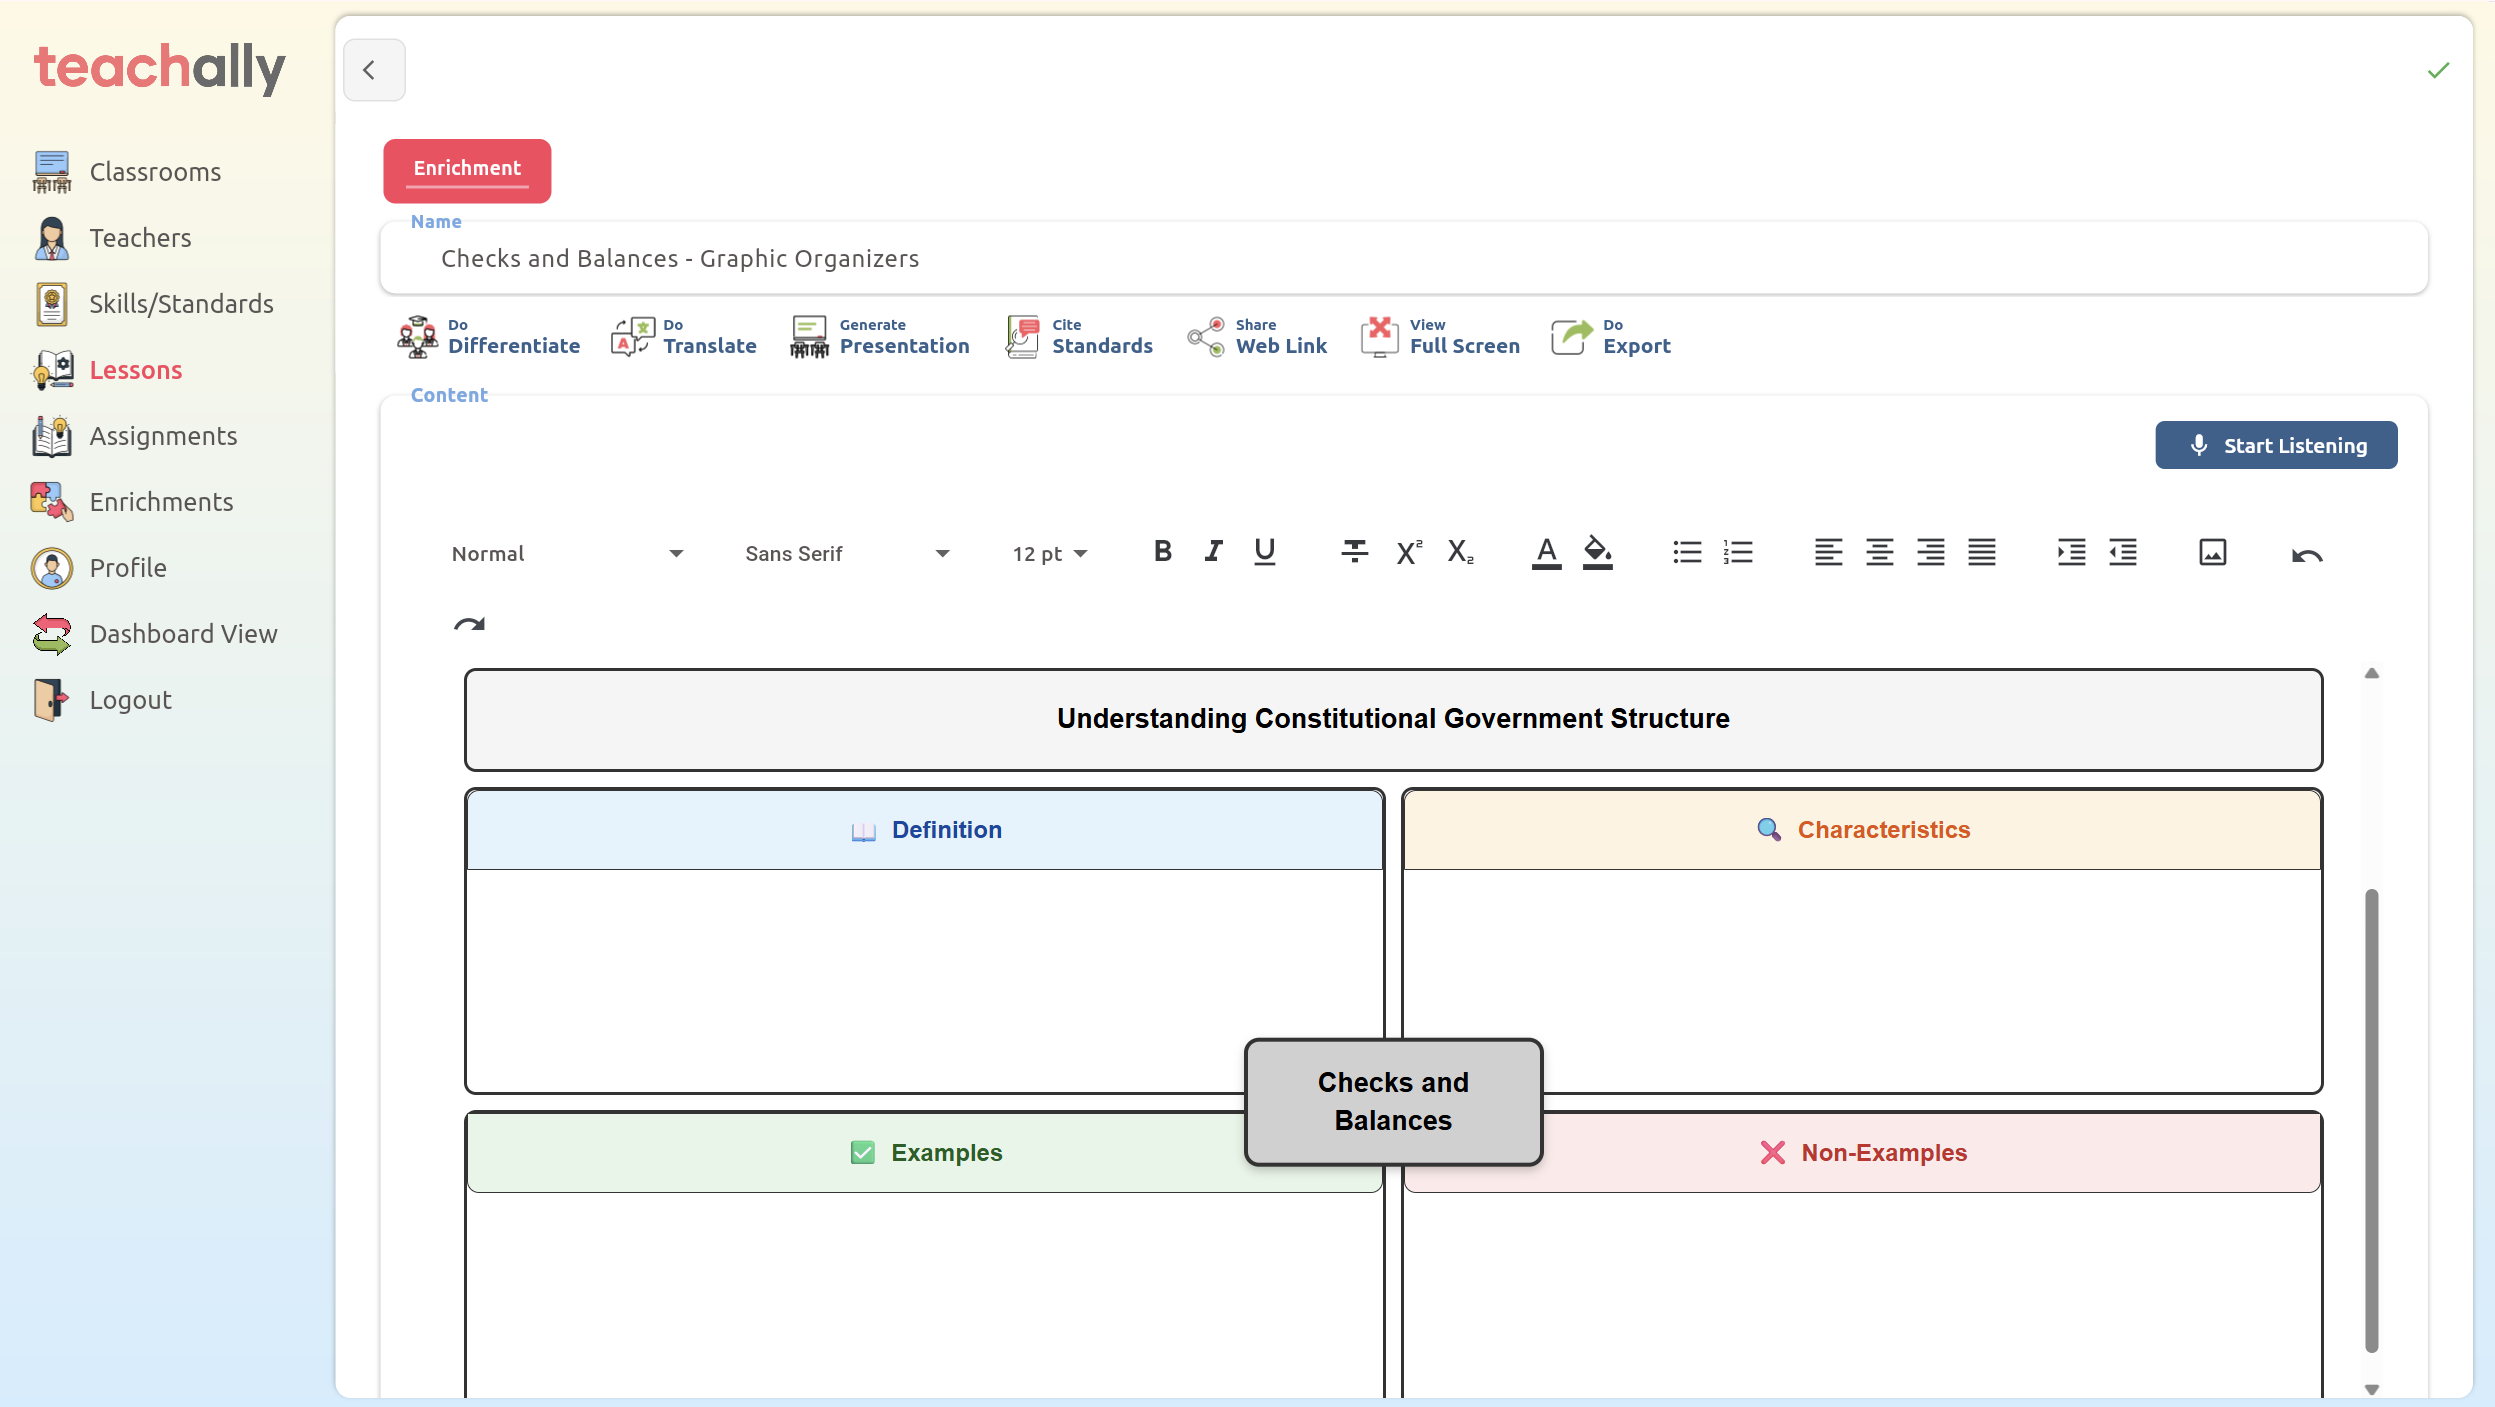This screenshot has height=1407, width=2495.
Task: Toggle underline formatting
Action: (x=1264, y=552)
